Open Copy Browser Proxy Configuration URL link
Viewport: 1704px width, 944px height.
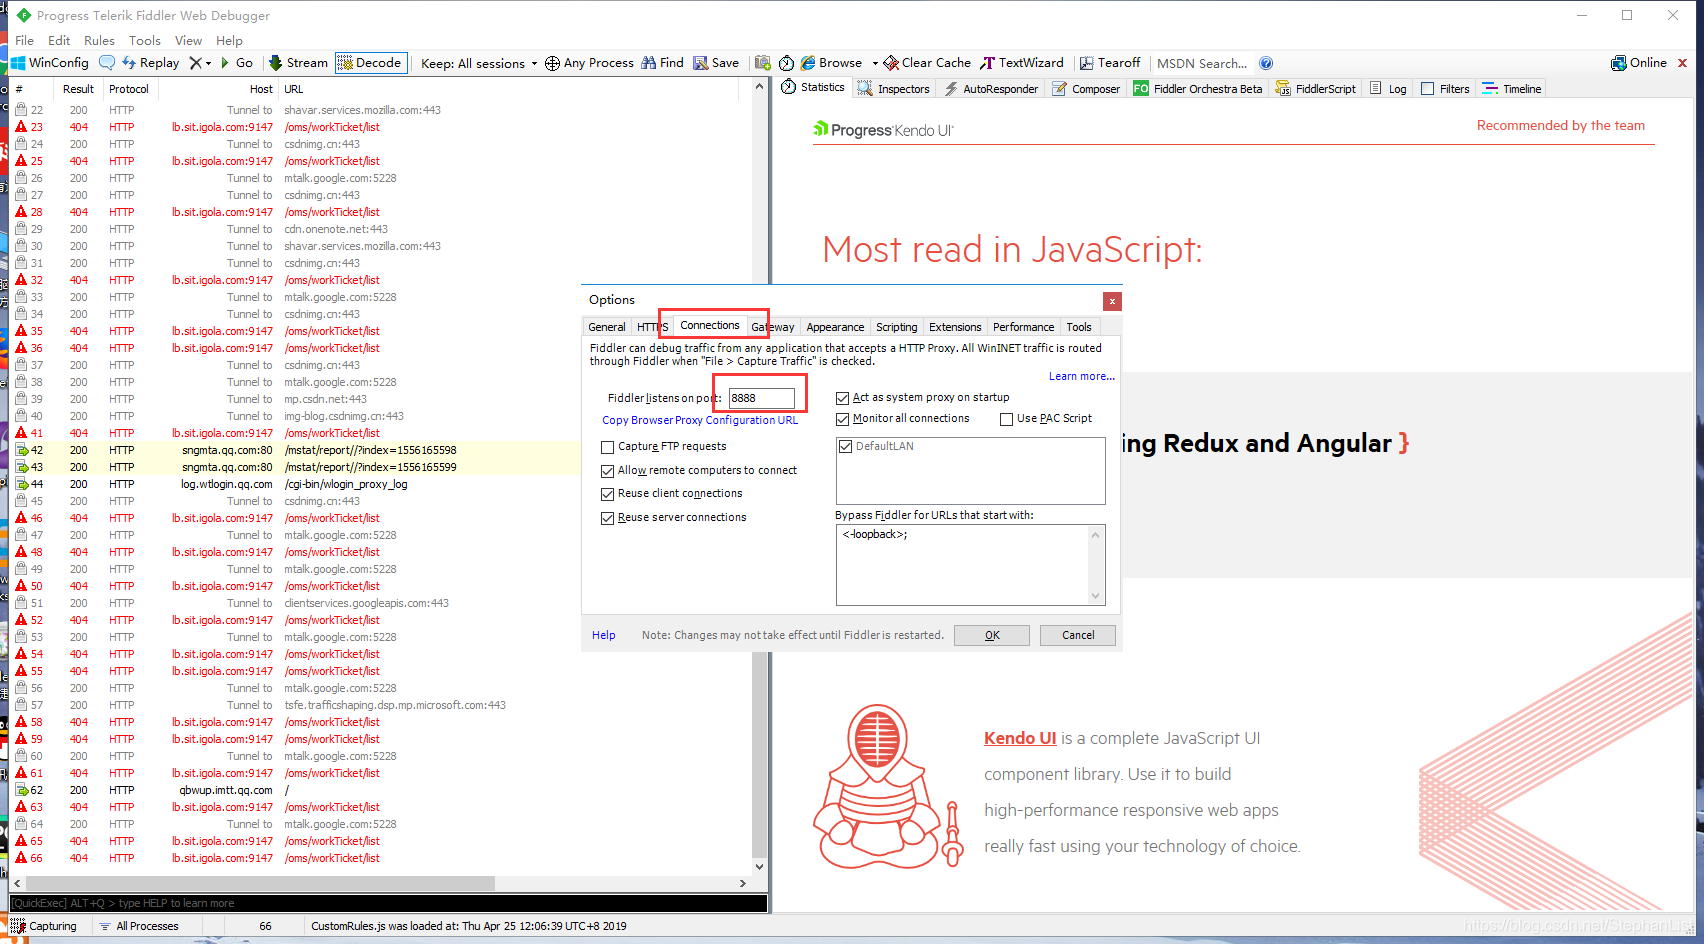[x=700, y=420]
